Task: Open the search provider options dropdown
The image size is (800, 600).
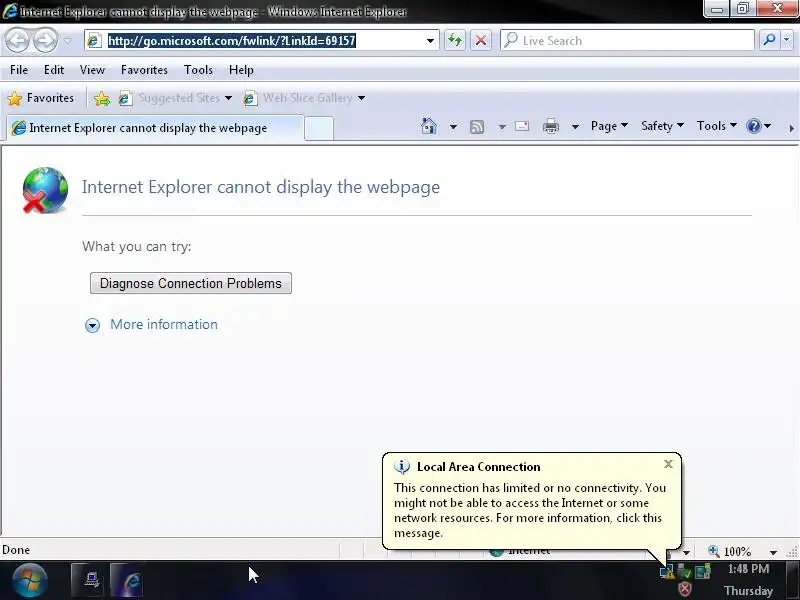Action: pos(787,40)
